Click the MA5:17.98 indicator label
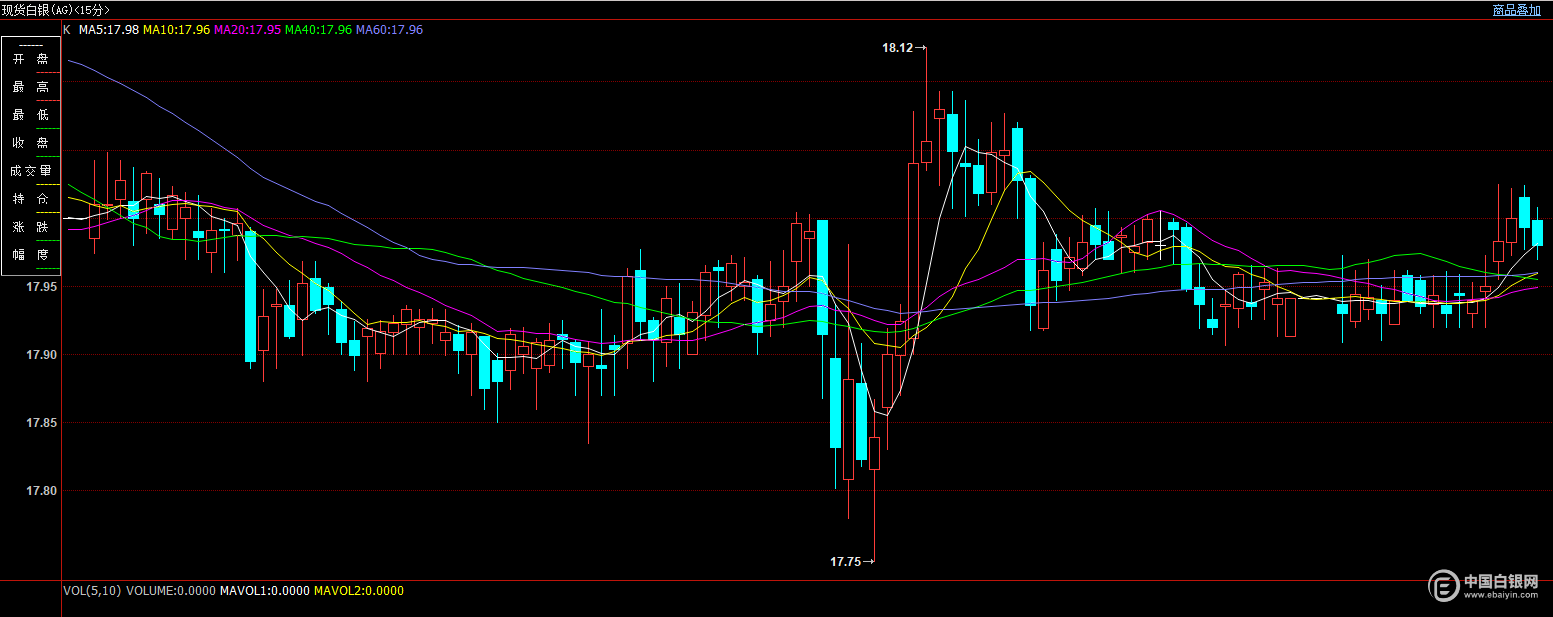This screenshot has height=617, width=1553. pyautogui.click(x=109, y=30)
